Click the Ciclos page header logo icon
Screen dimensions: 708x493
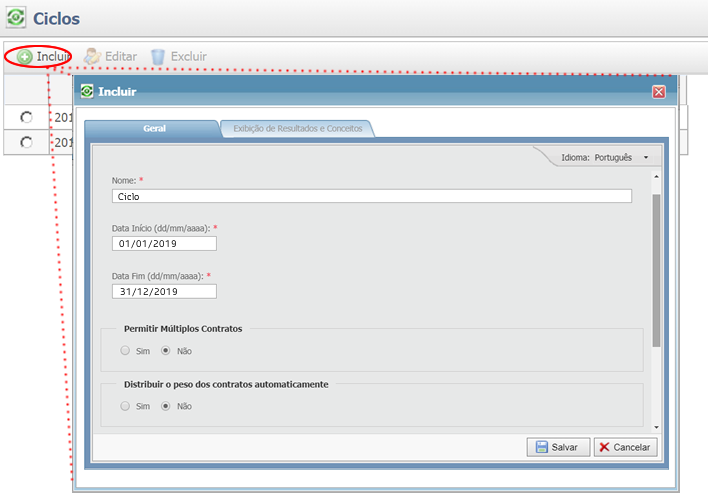[16, 18]
